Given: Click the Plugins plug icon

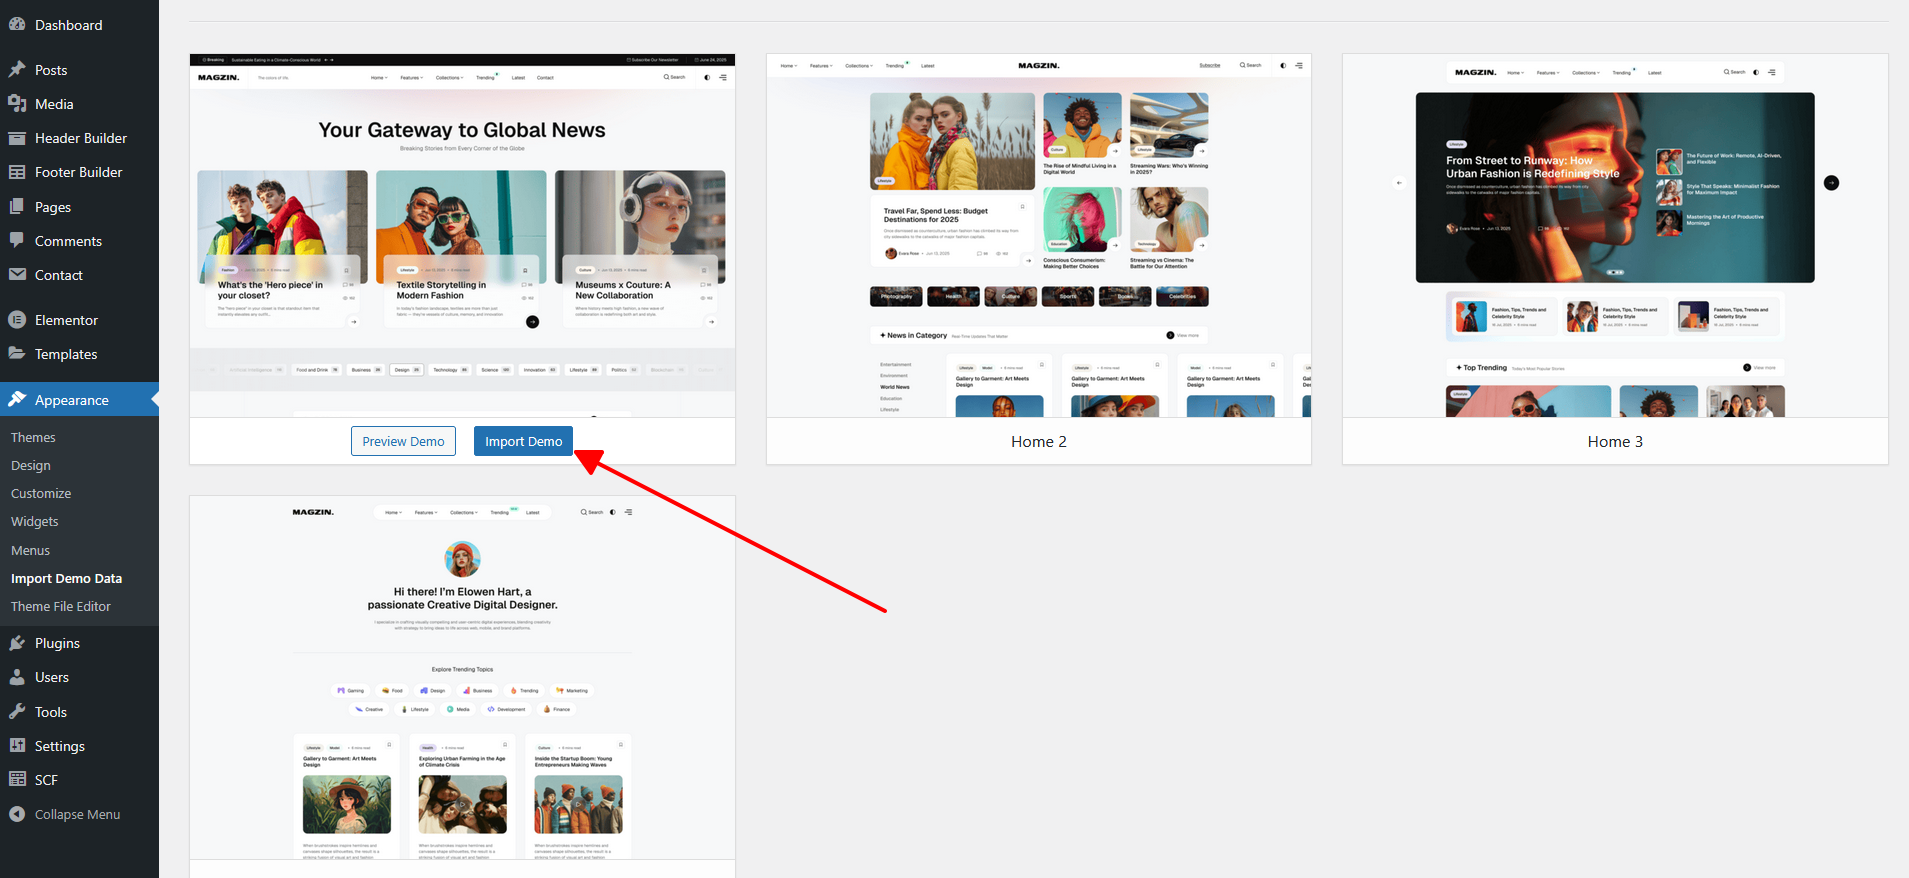Looking at the screenshot, I should coord(17,643).
